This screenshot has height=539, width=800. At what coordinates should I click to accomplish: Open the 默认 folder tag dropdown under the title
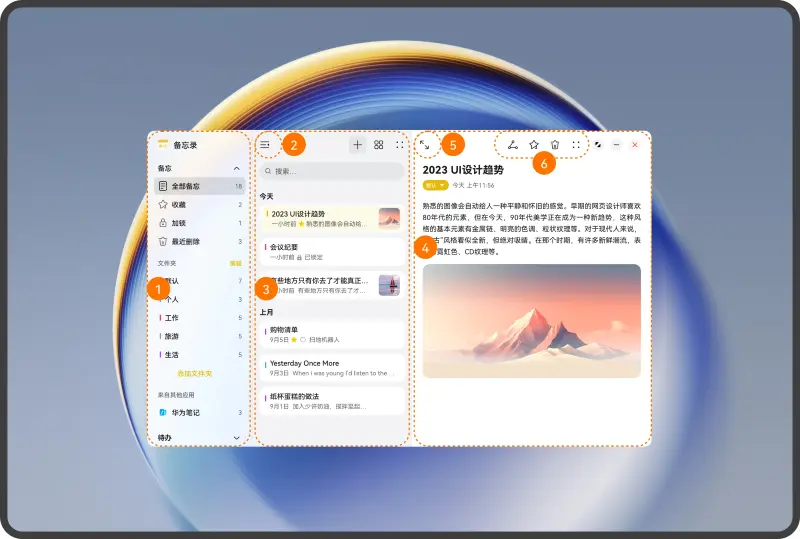435,185
